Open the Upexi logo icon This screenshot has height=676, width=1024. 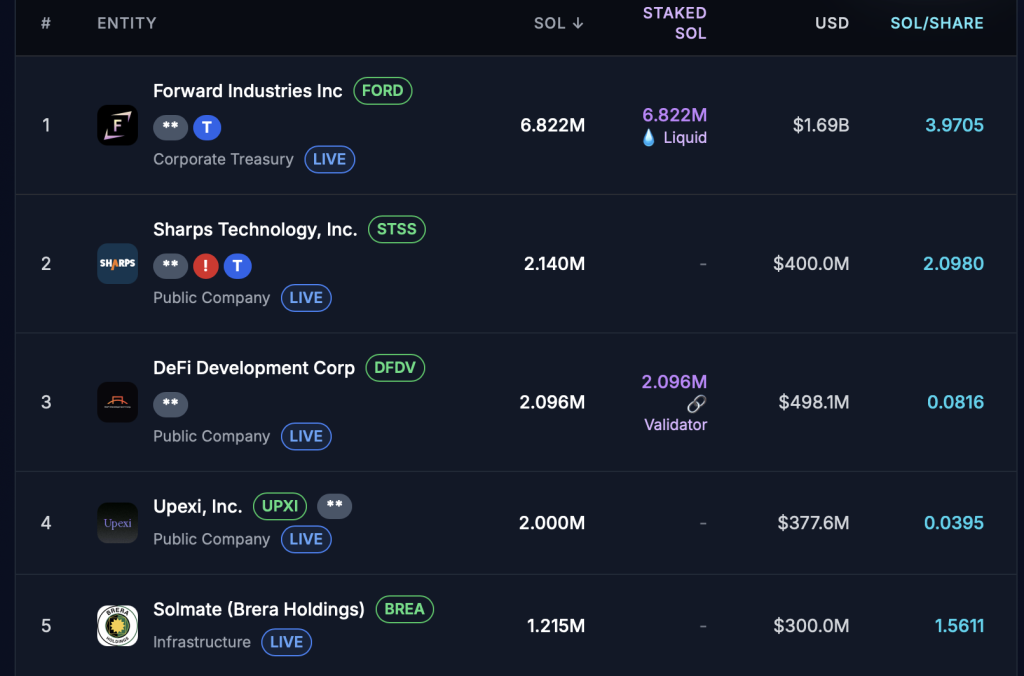pos(118,523)
